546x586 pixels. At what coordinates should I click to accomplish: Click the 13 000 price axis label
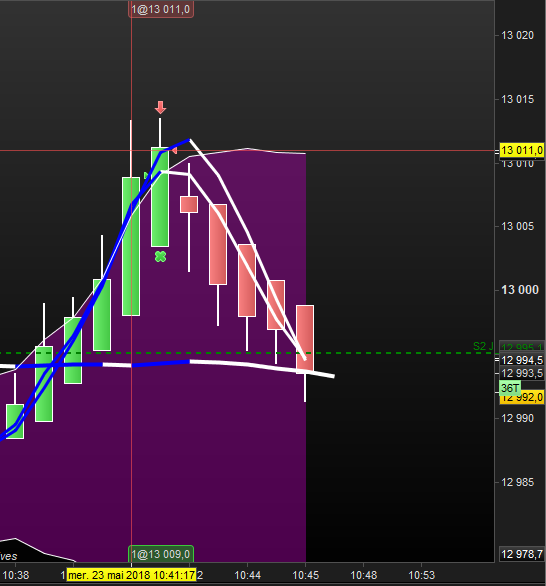pyautogui.click(x=520, y=290)
